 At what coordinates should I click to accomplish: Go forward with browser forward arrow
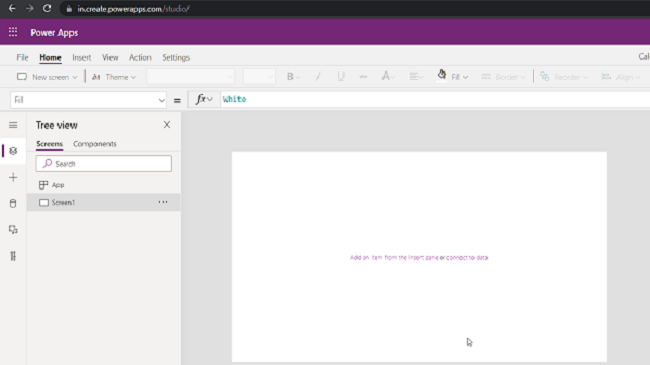coord(29,8)
